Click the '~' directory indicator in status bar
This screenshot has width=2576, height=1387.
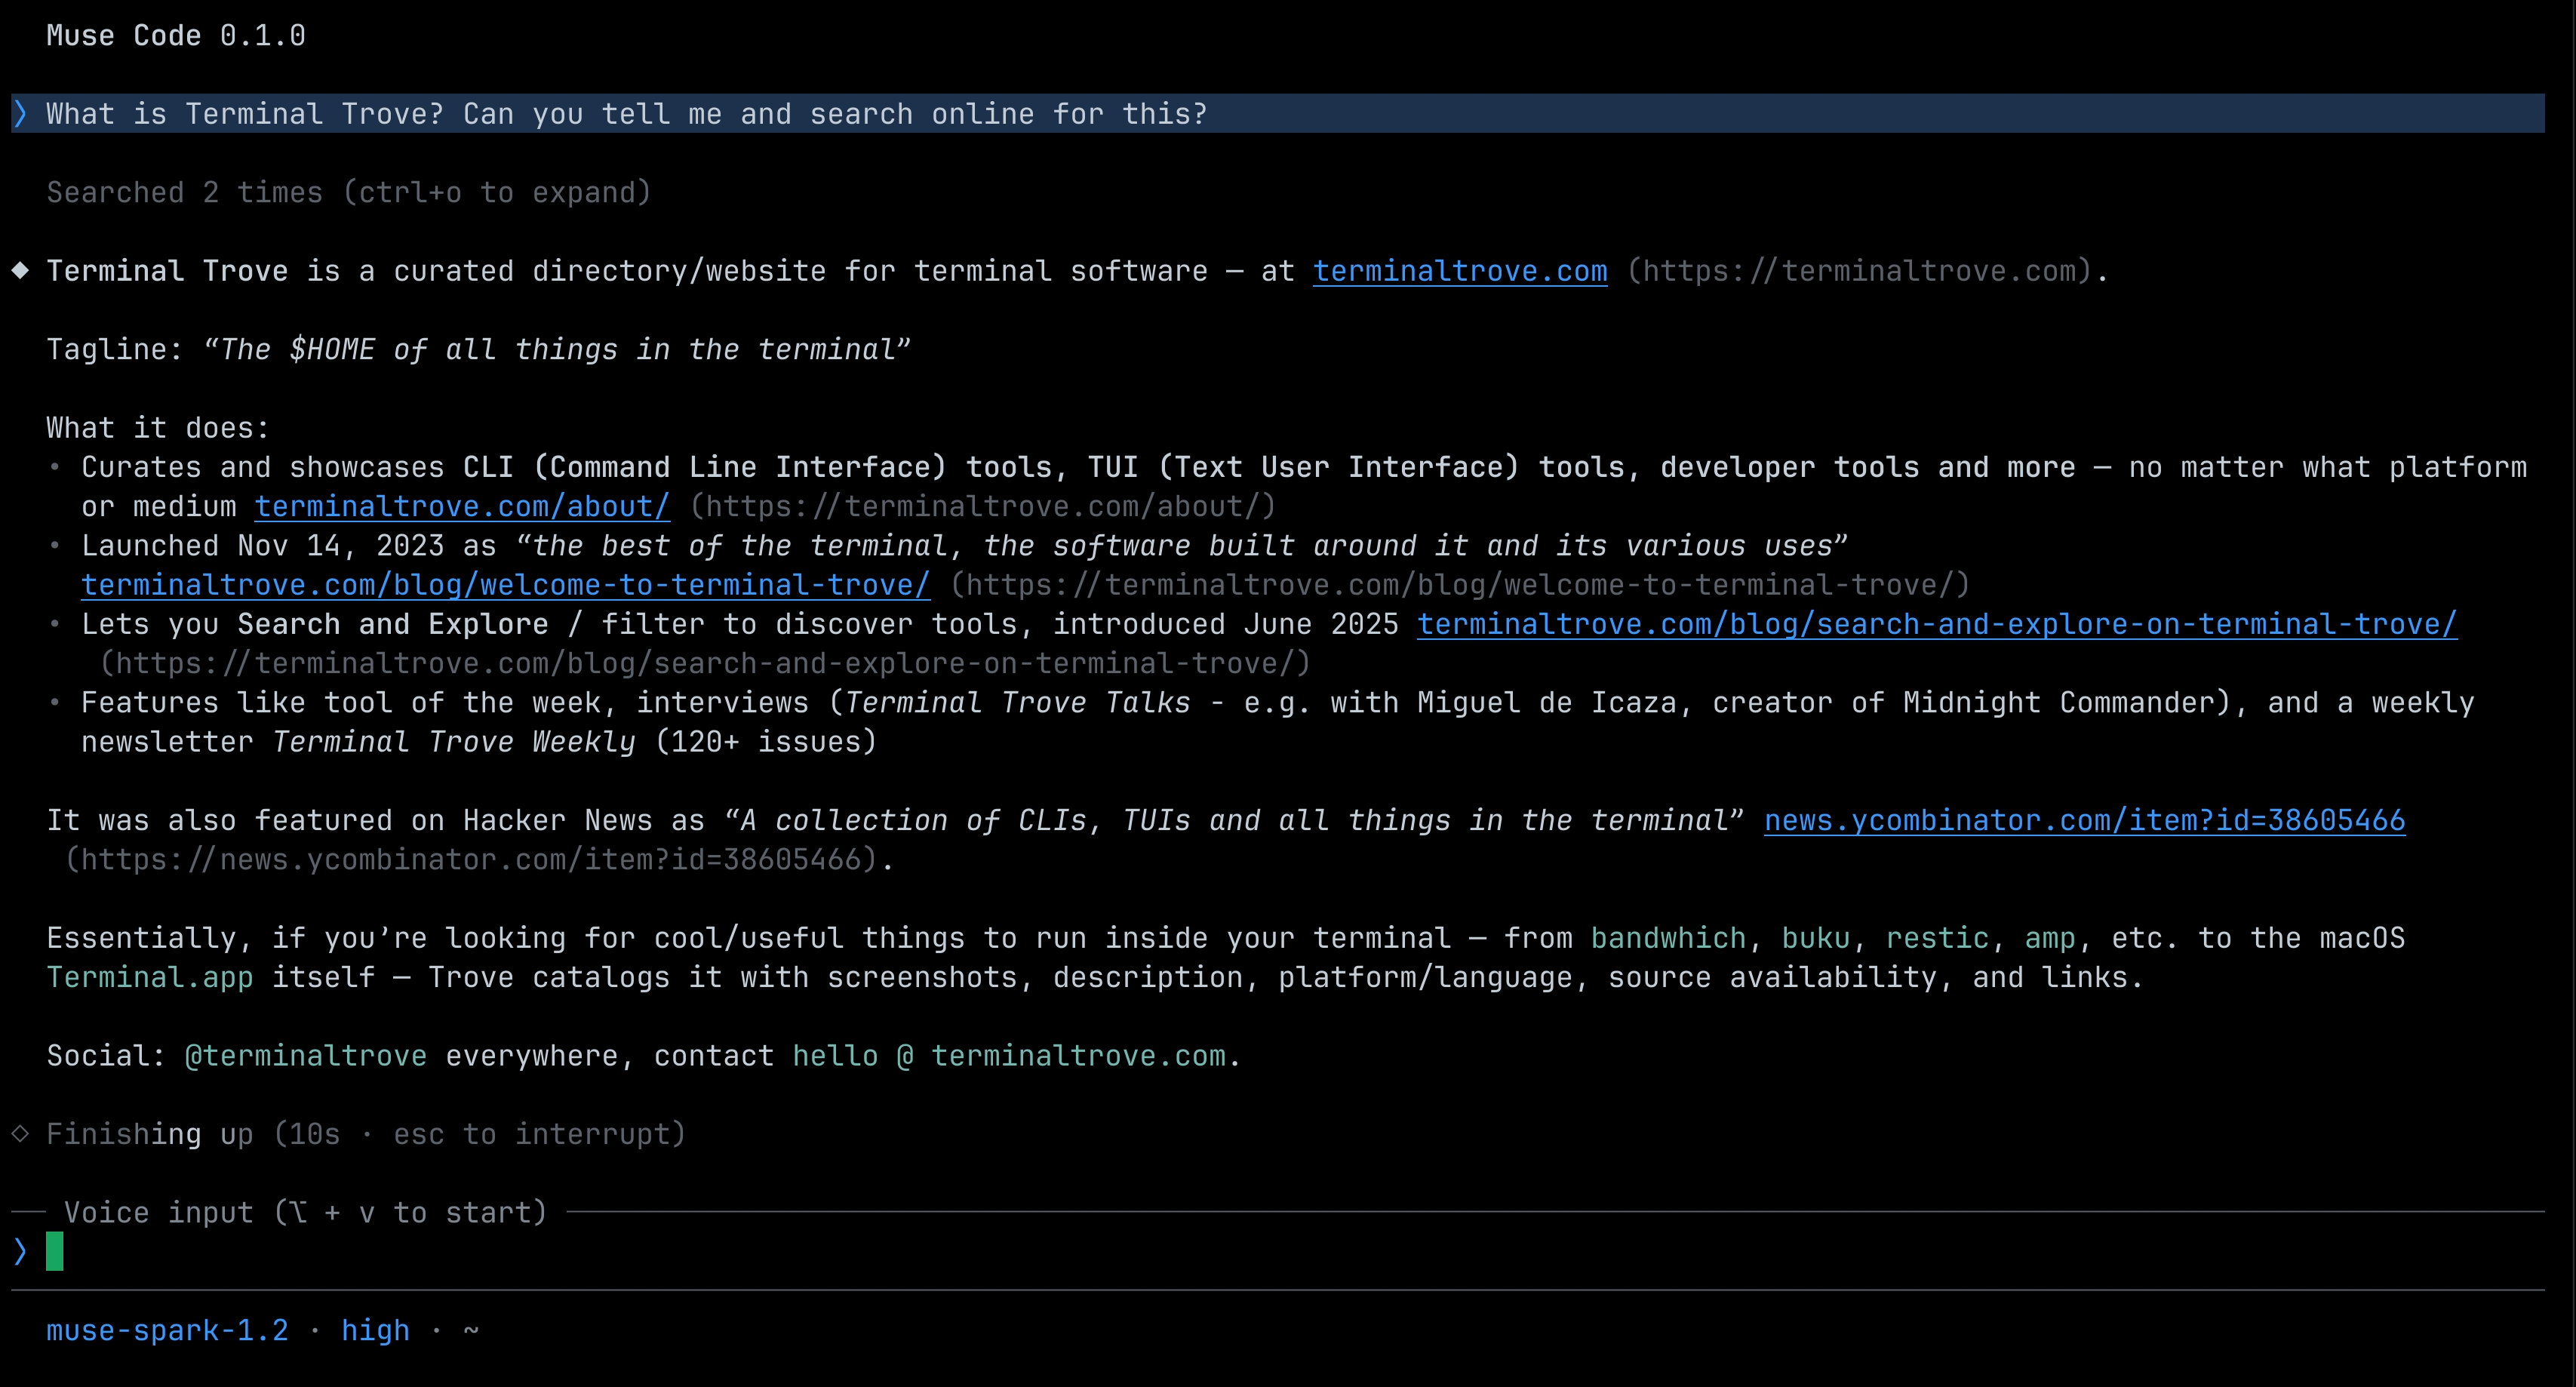(471, 1331)
